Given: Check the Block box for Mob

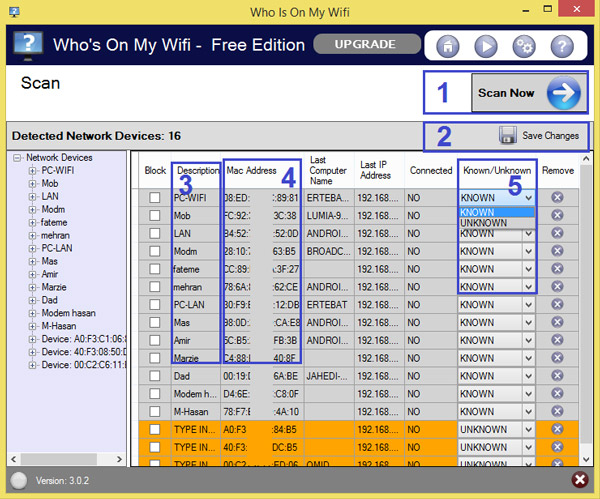Looking at the screenshot, I should pos(155,215).
